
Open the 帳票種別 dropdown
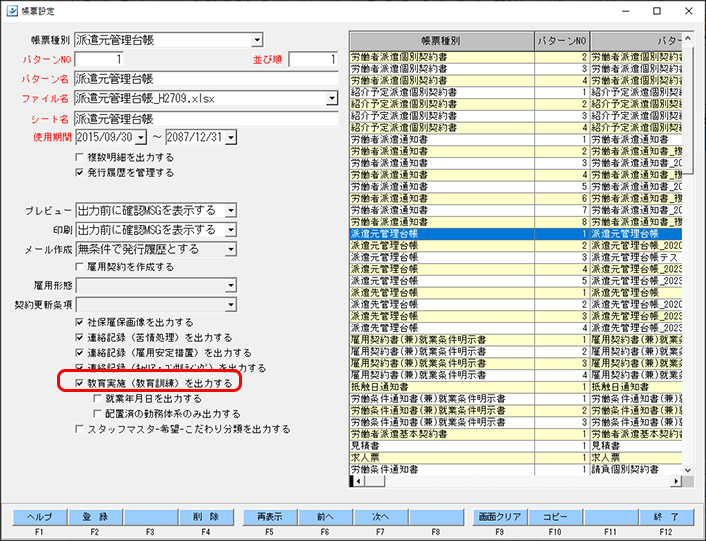(257, 40)
